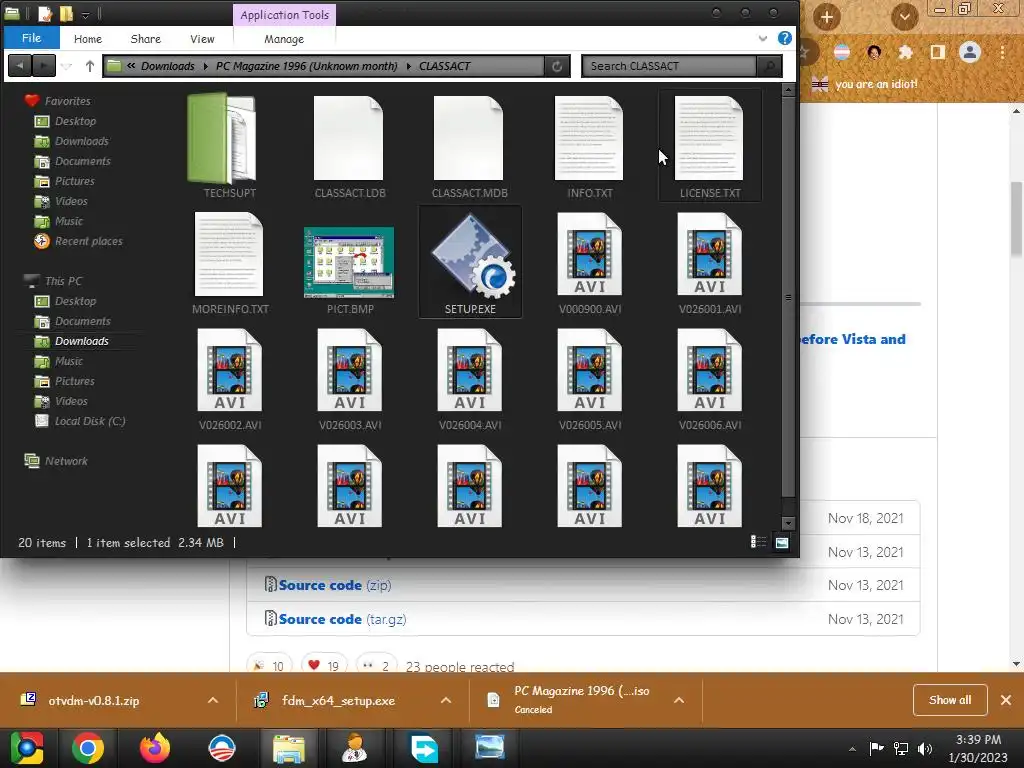The width and height of the screenshot is (1024, 768).
Task: Open new tab plus button in Chrome
Action: click(x=826, y=17)
